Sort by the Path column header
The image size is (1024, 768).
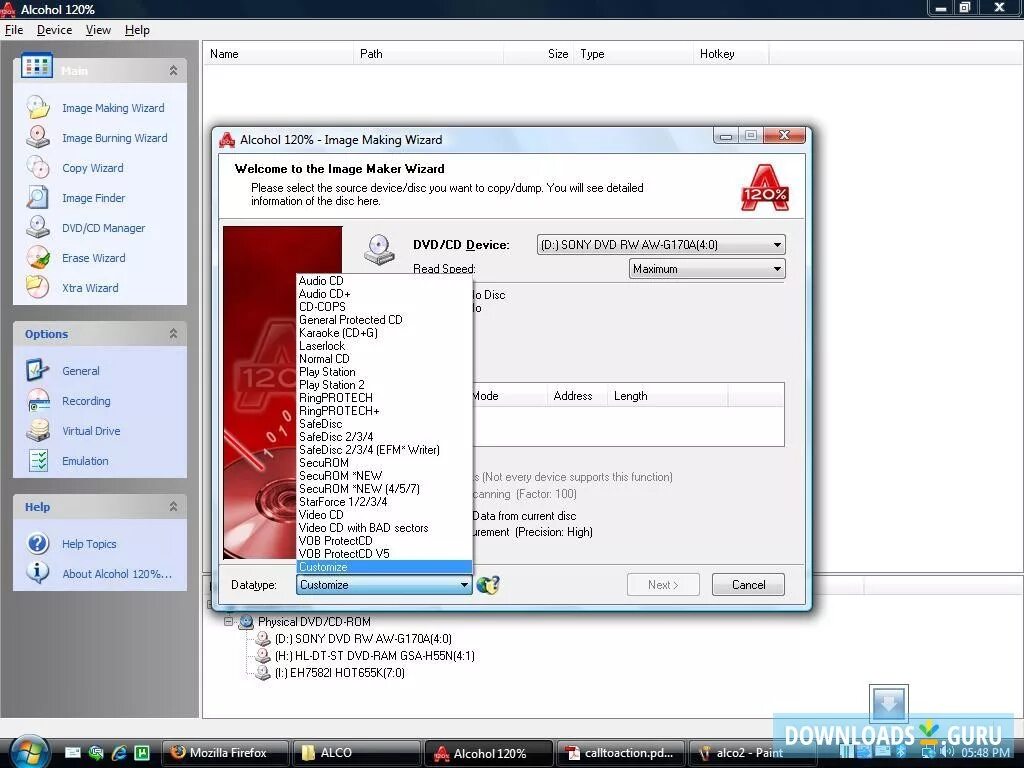click(428, 54)
